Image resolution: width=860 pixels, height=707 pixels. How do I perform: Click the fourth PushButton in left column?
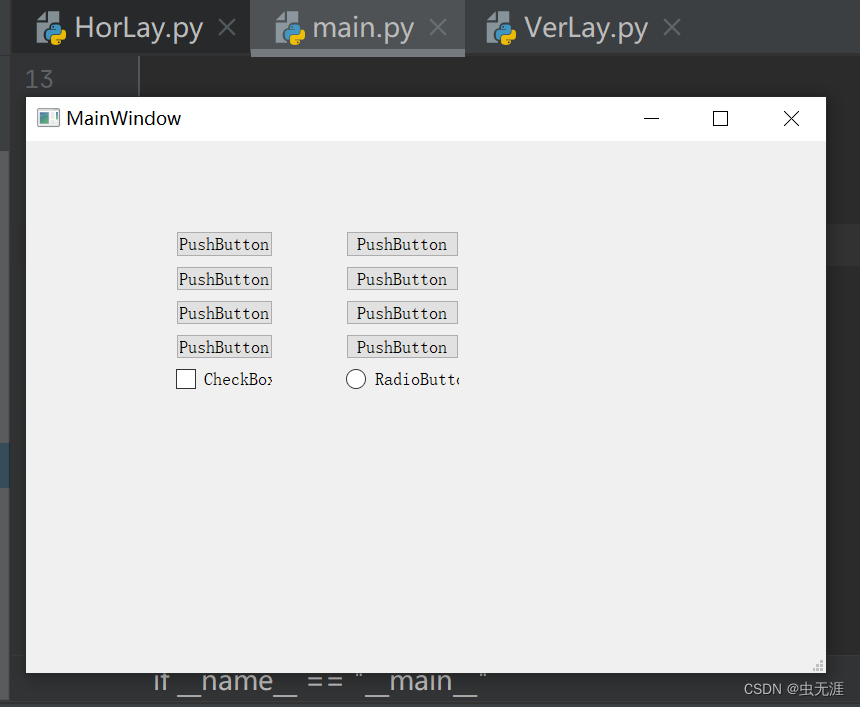click(224, 347)
